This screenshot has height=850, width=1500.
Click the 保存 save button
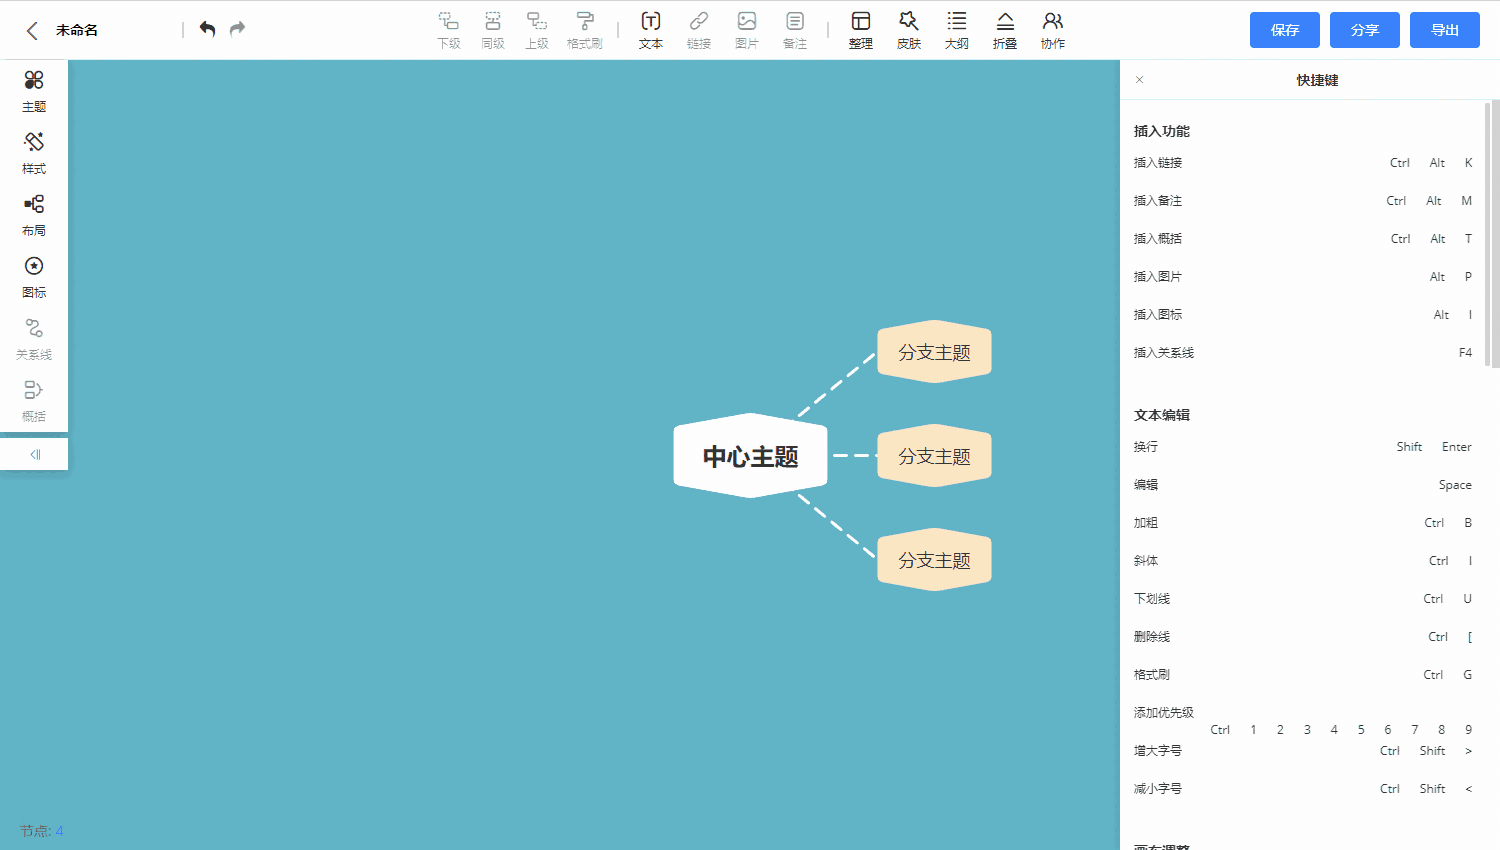pos(1284,30)
